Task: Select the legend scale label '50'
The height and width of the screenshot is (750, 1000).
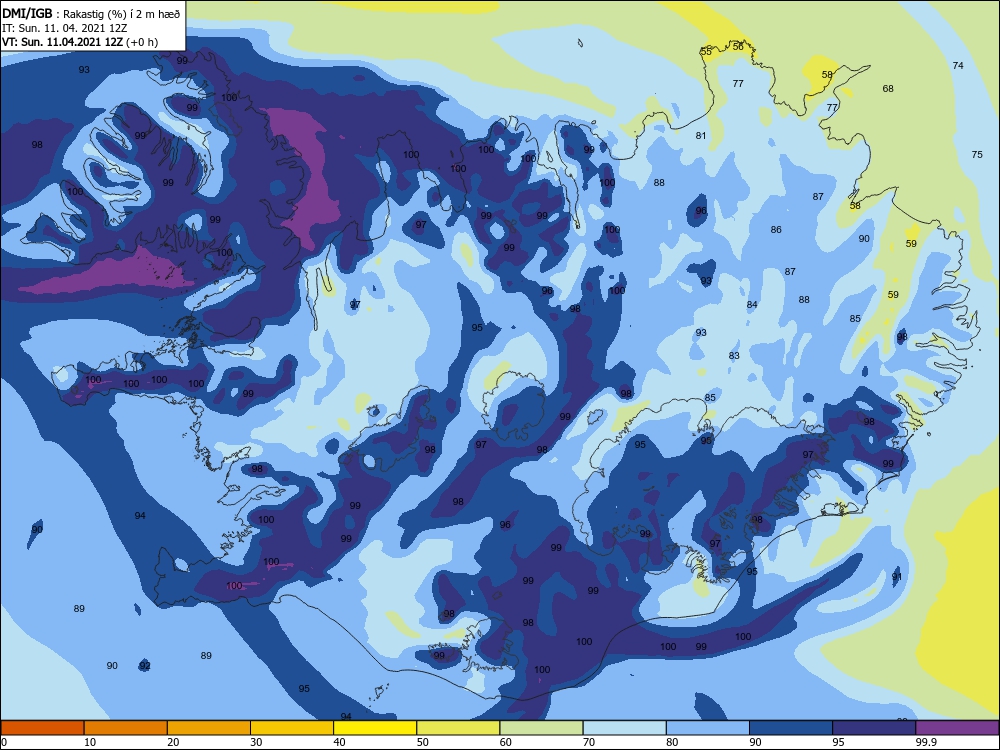Action: pos(423,742)
